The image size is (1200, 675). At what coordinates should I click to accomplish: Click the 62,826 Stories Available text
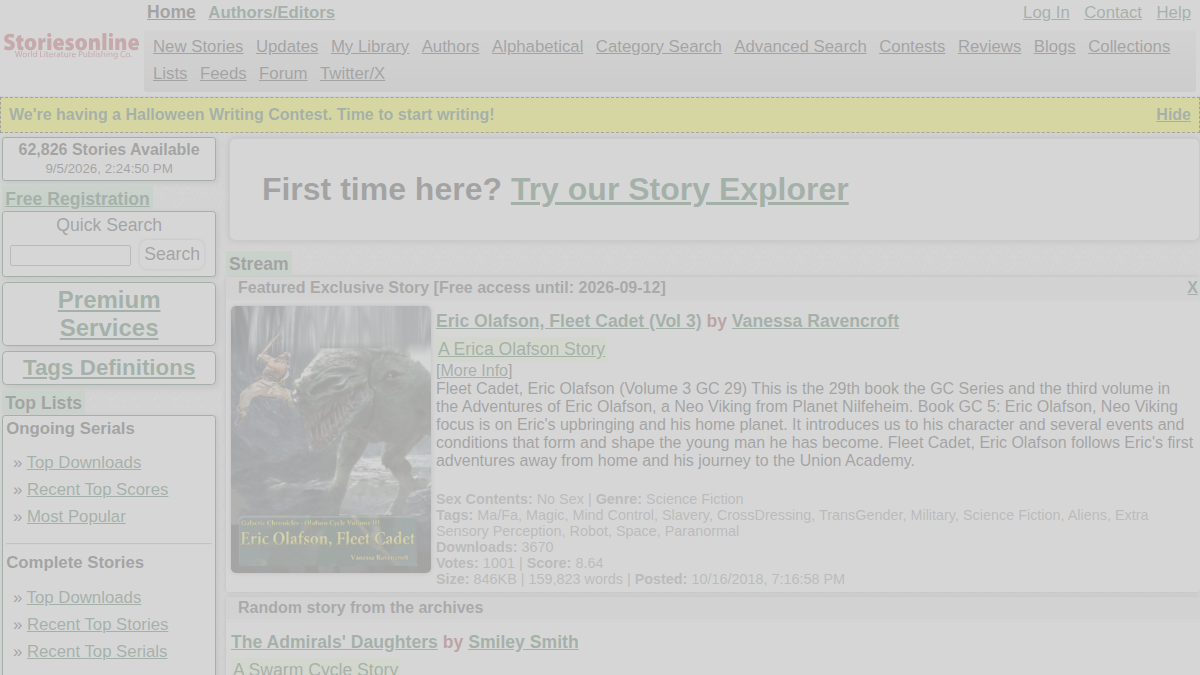pos(109,149)
